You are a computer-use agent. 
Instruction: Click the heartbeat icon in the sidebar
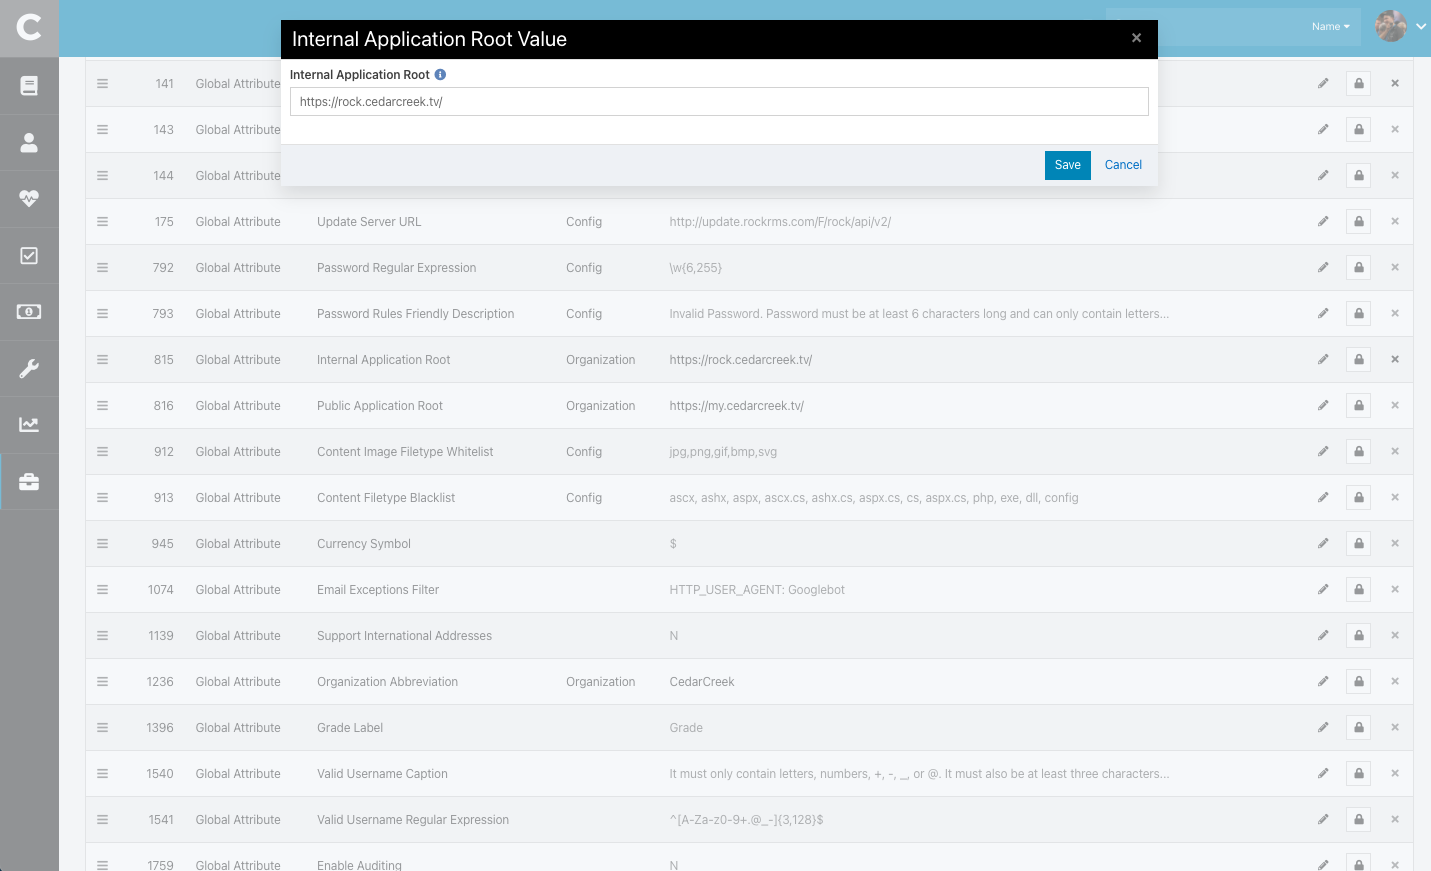pos(29,198)
